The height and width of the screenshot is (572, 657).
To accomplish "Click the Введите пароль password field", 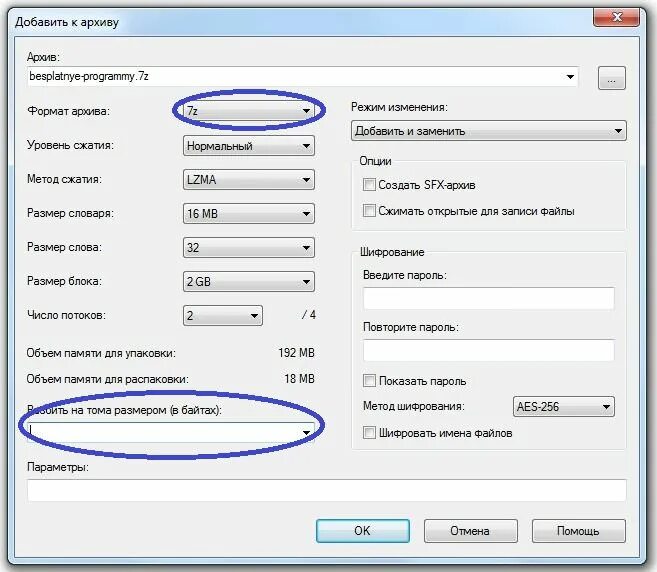I will 489,298.
